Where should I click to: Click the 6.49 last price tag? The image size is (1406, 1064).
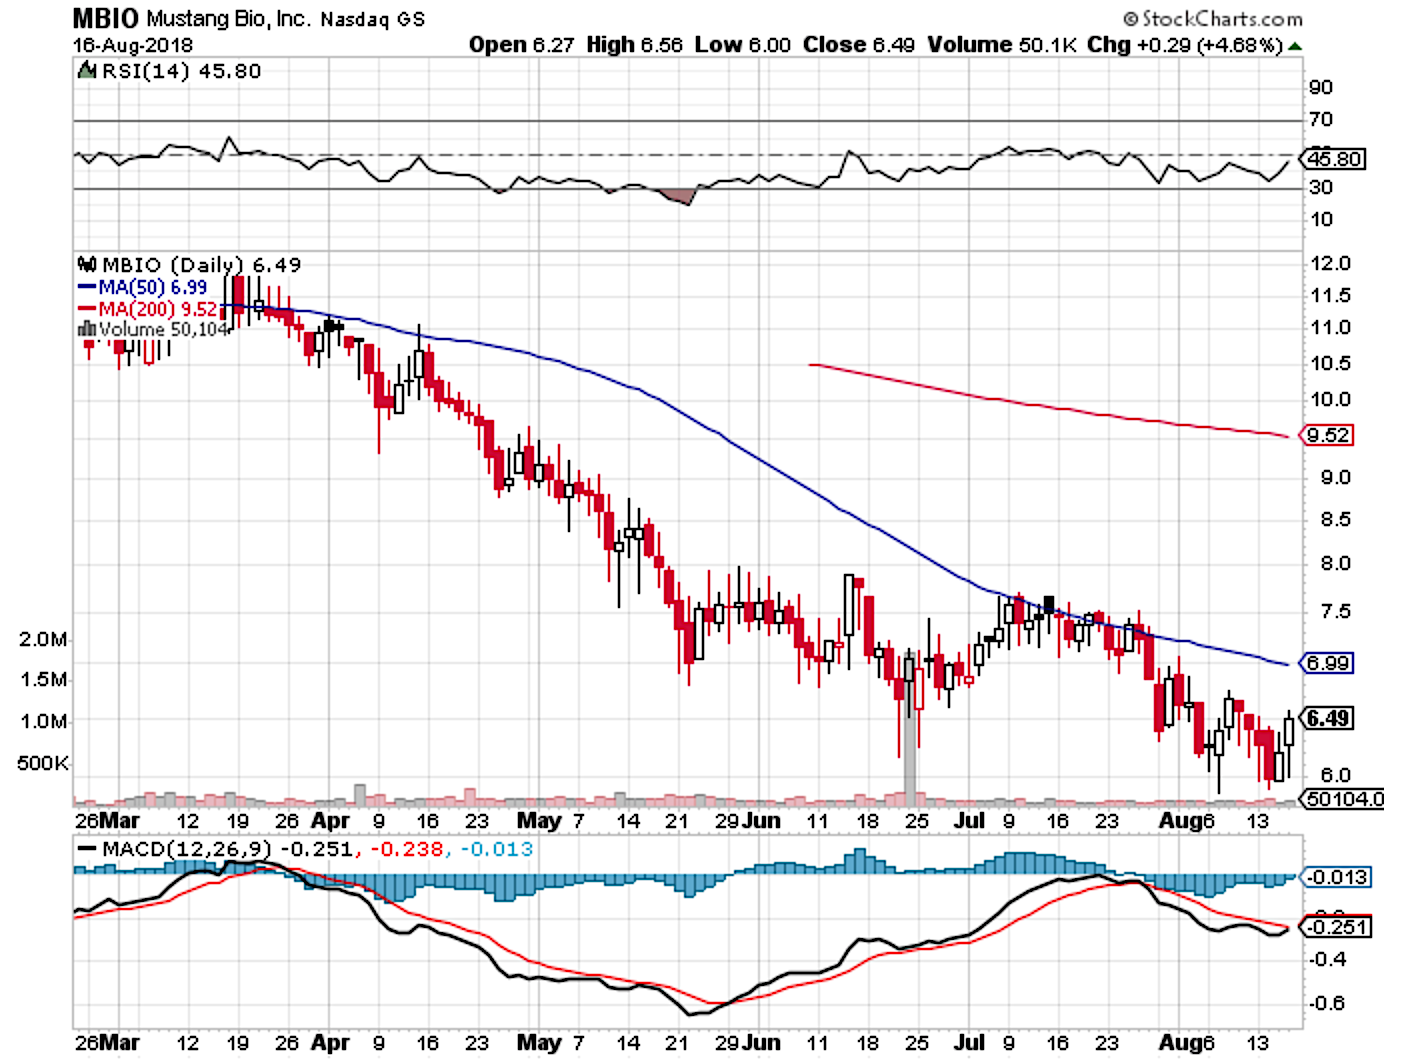pyautogui.click(x=1328, y=718)
